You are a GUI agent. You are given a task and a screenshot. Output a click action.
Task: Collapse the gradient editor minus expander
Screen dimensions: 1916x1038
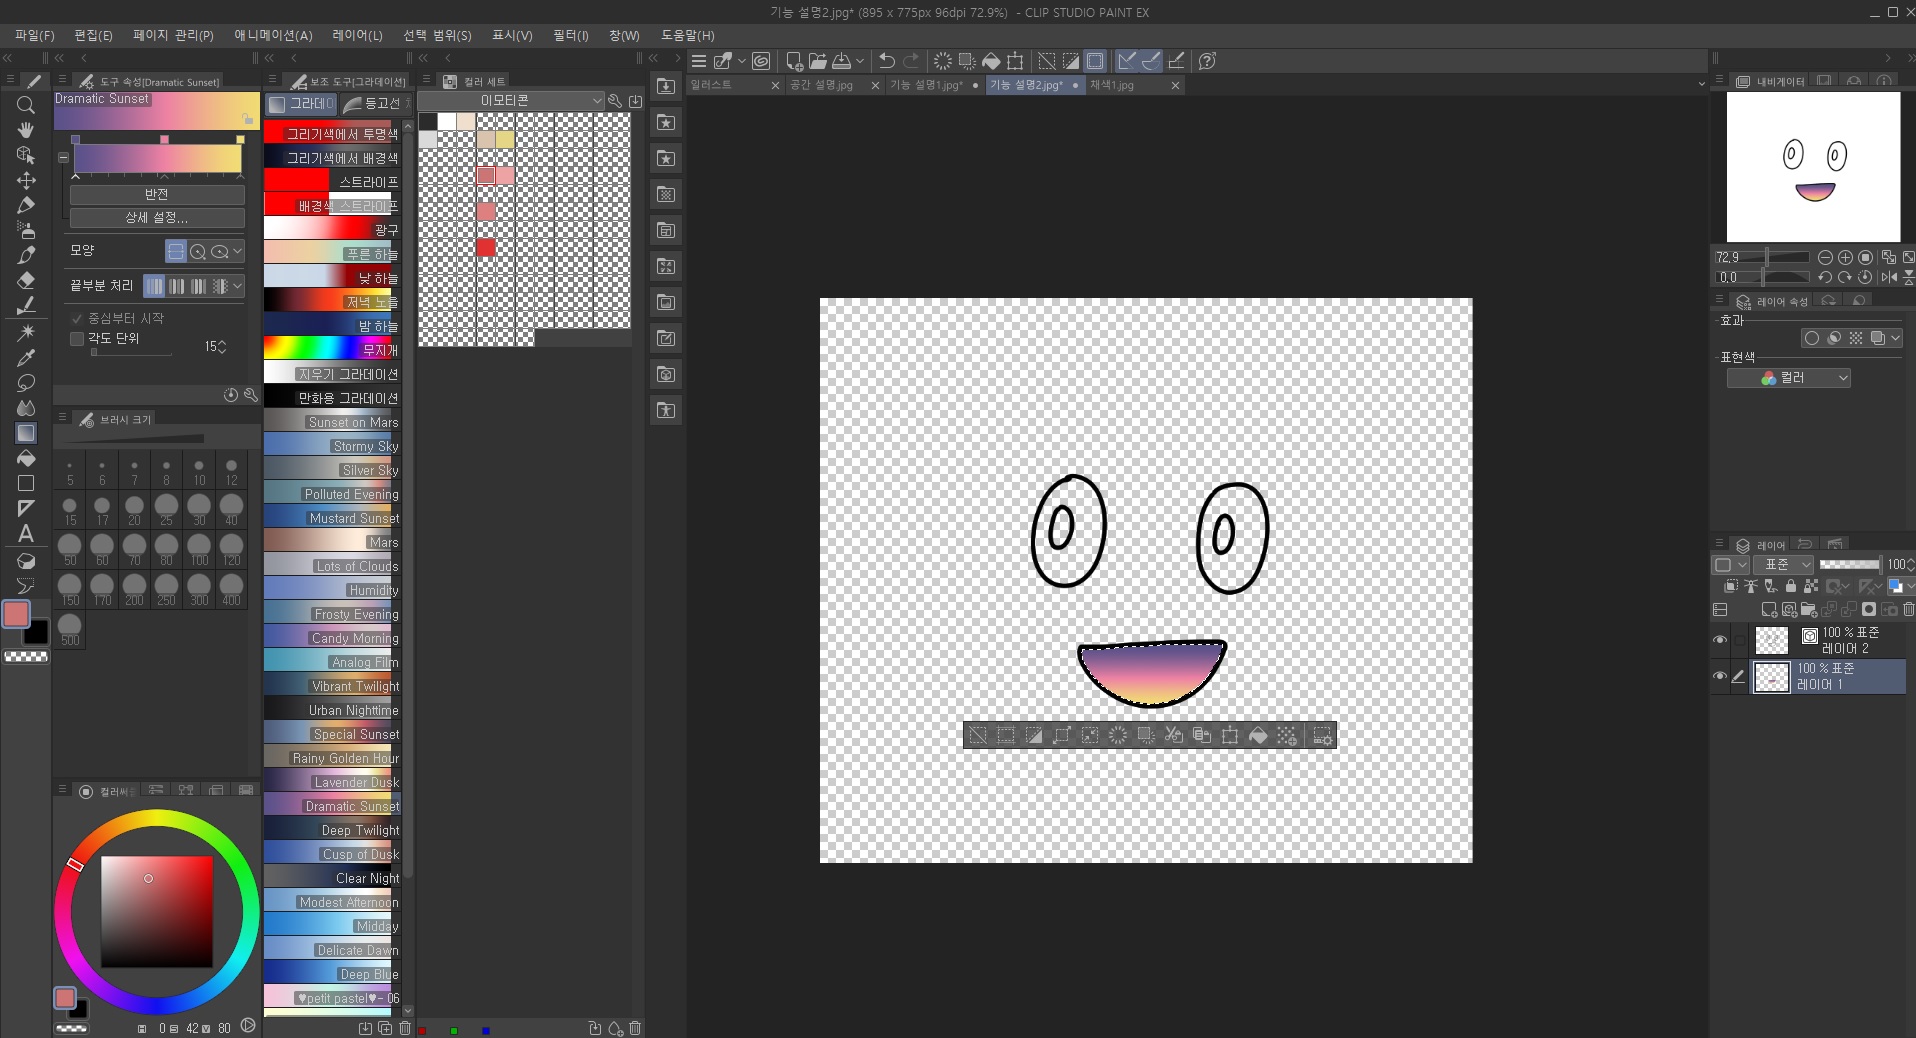point(63,157)
